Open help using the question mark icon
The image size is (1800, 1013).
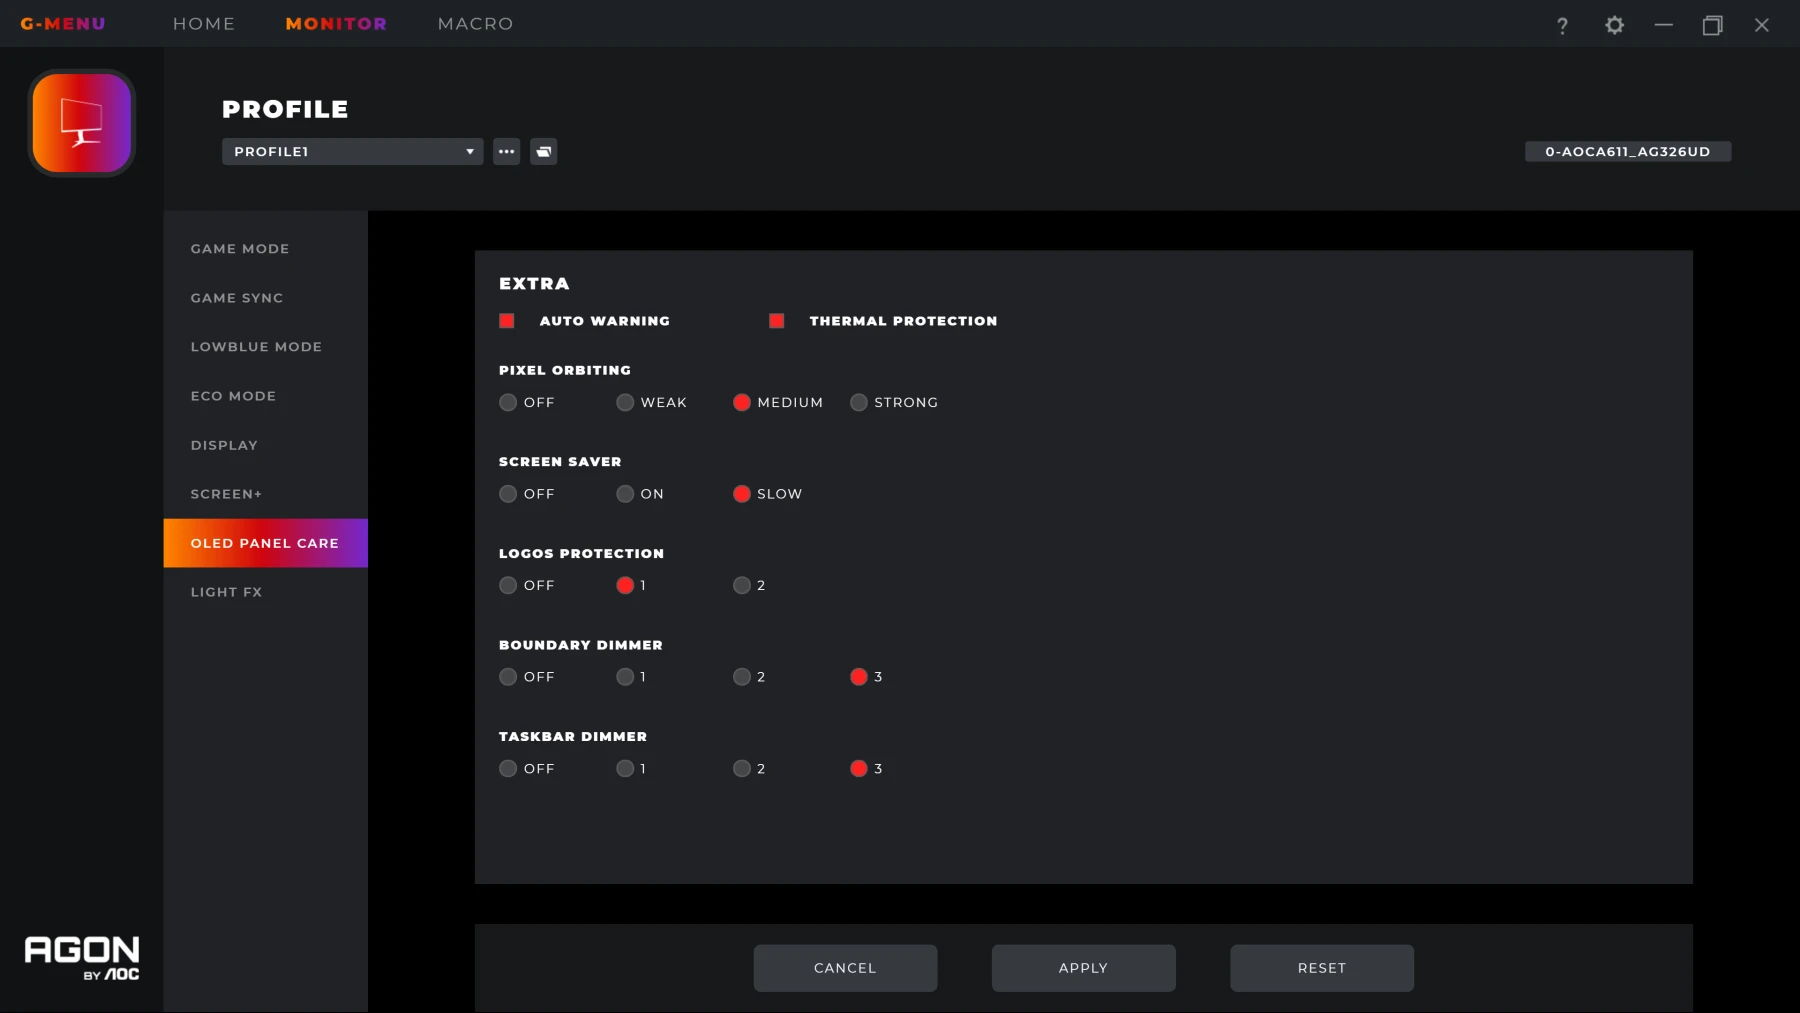pos(1561,24)
